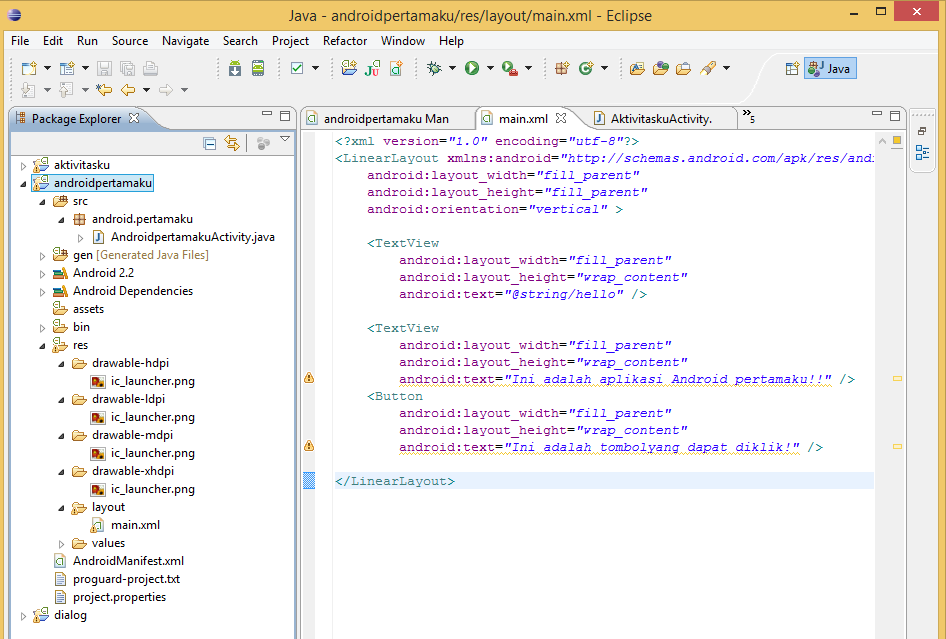Select Android Dependencies entry

point(133,291)
